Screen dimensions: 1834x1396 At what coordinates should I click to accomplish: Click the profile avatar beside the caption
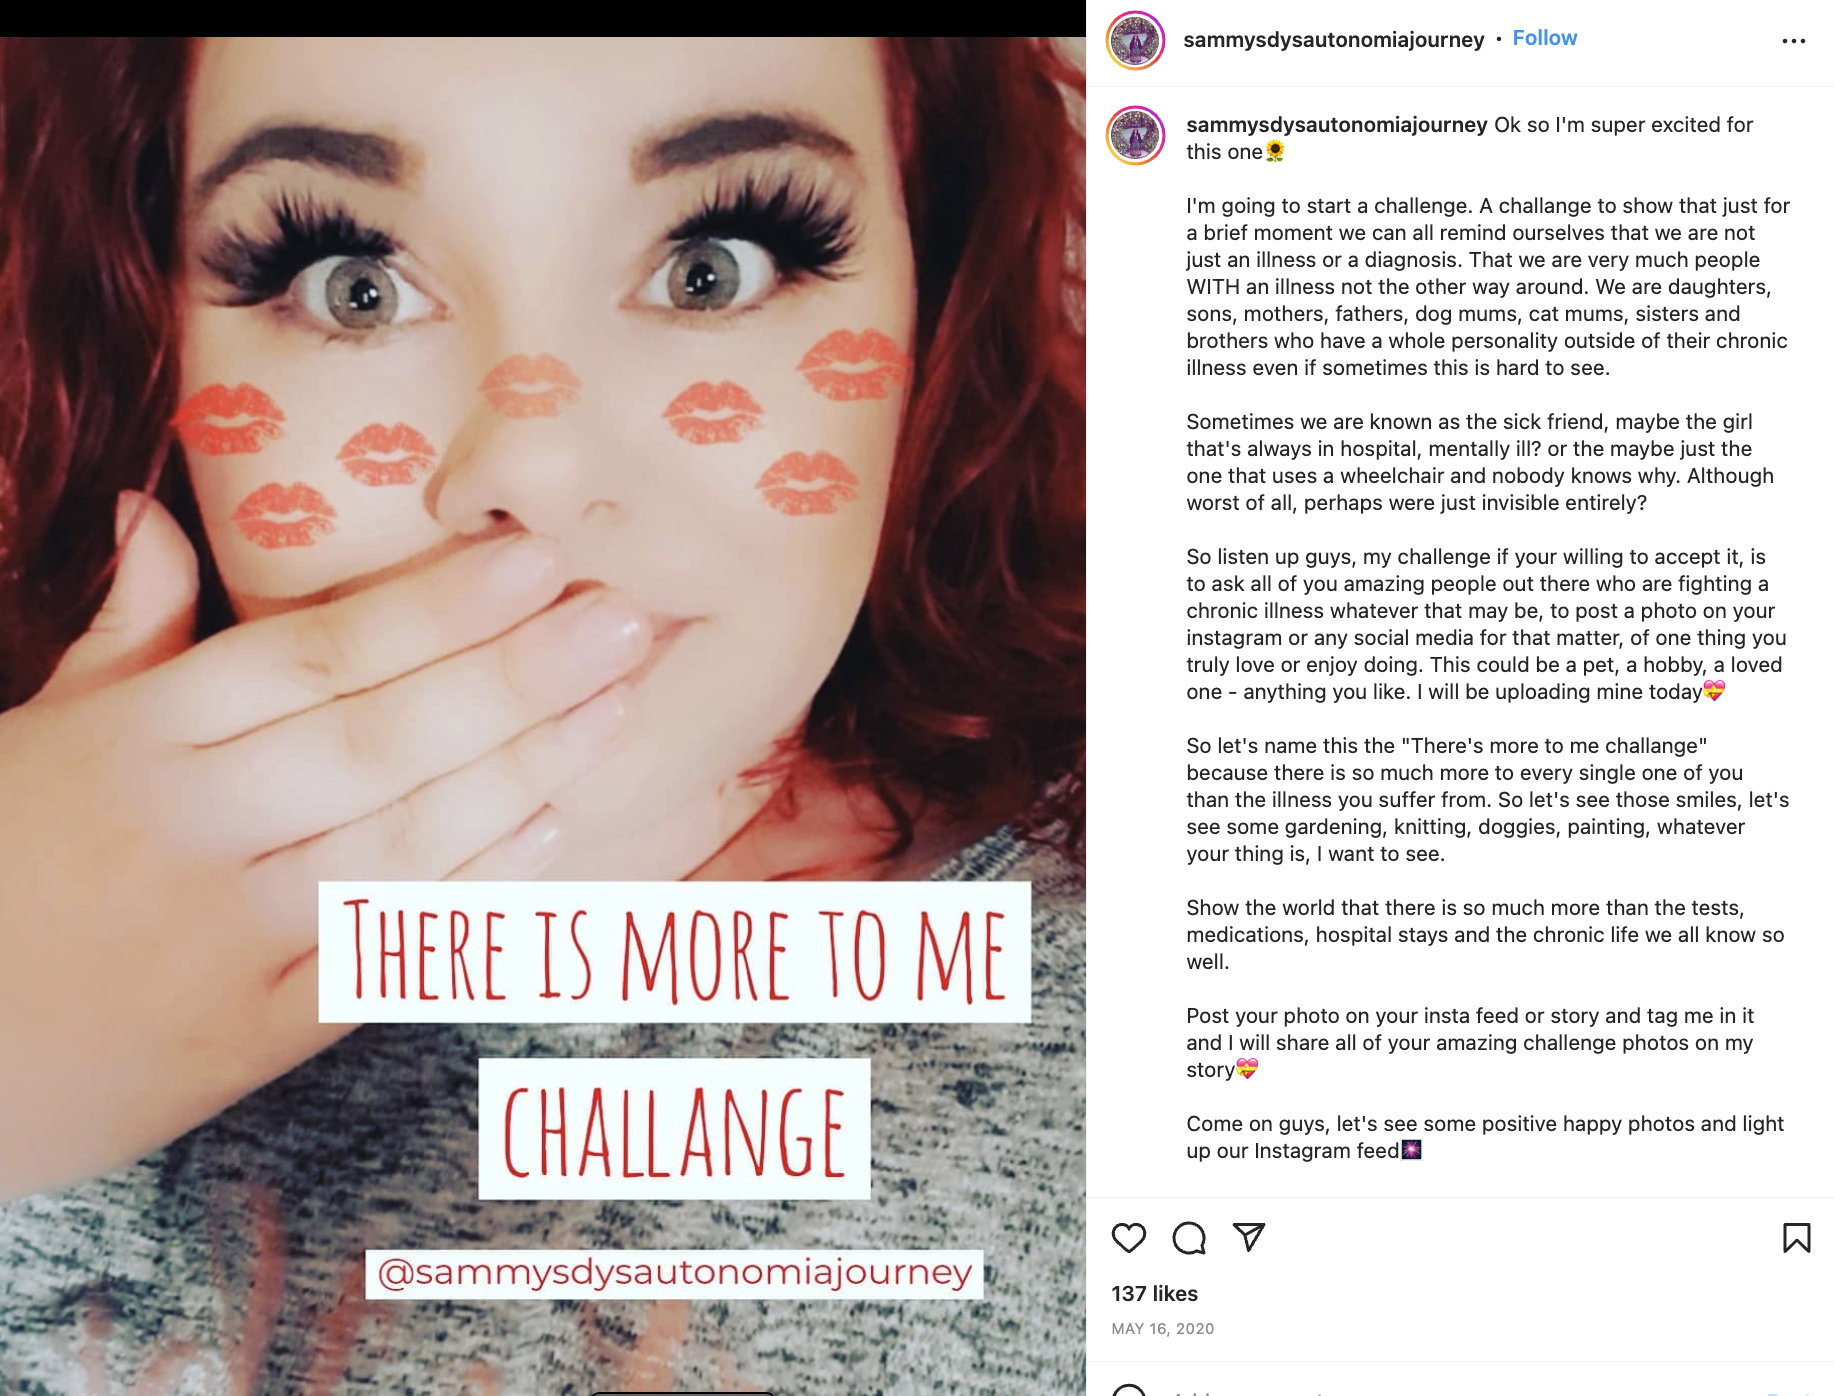click(x=1135, y=135)
